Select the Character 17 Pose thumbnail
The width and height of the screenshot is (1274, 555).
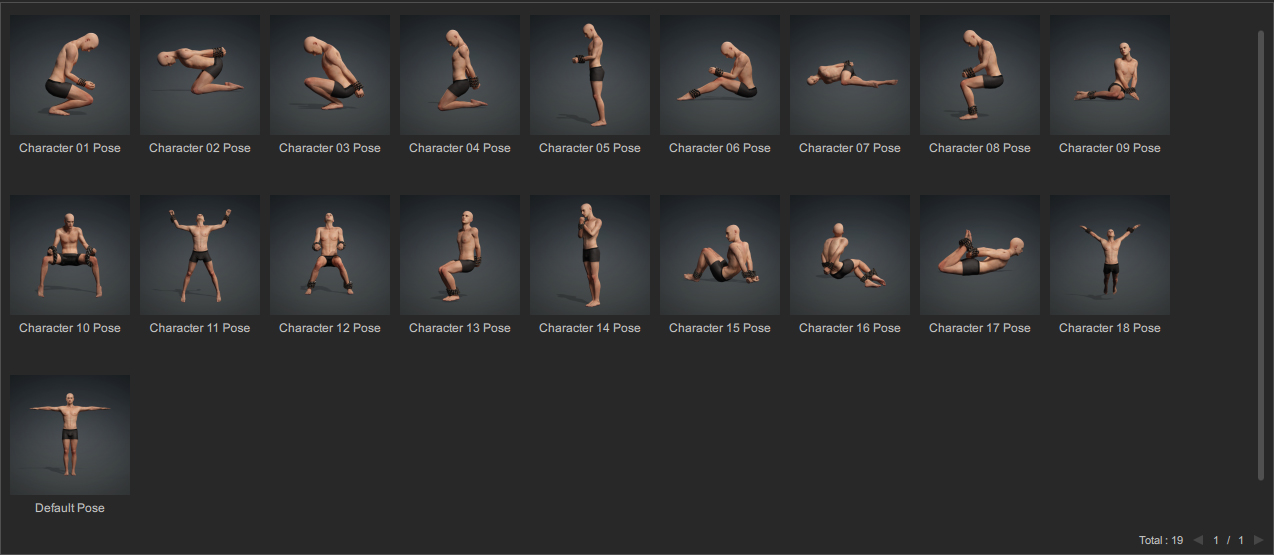pos(980,255)
